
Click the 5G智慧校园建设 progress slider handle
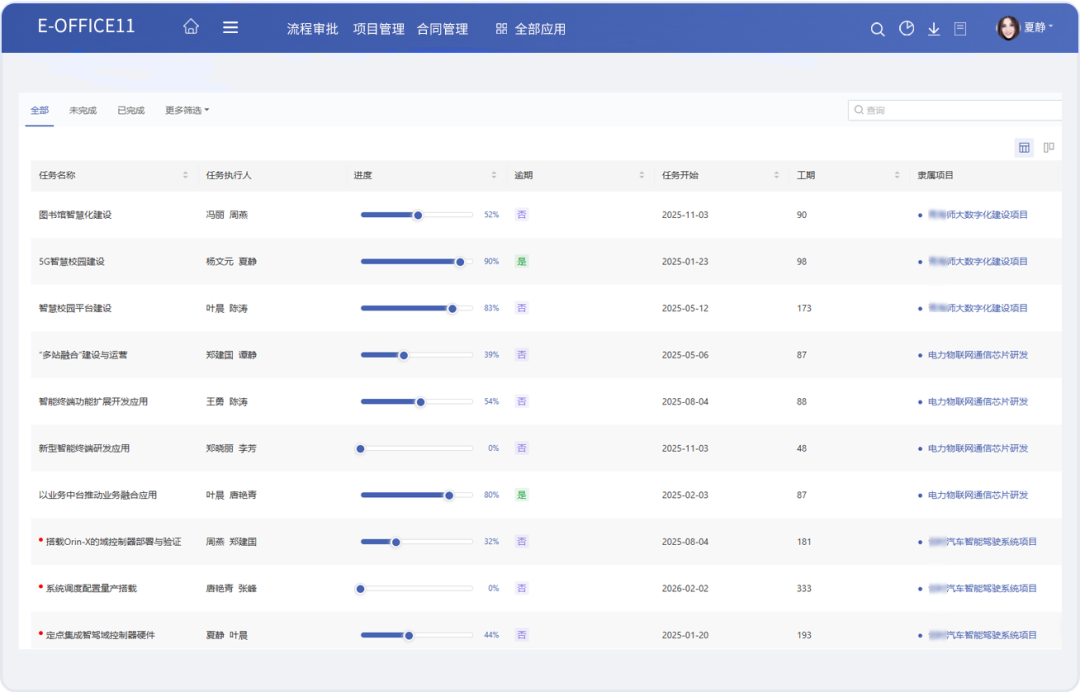click(x=460, y=262)
